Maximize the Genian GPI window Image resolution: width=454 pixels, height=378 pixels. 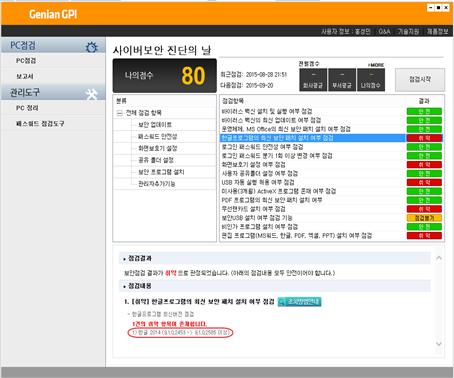(438, 8)
